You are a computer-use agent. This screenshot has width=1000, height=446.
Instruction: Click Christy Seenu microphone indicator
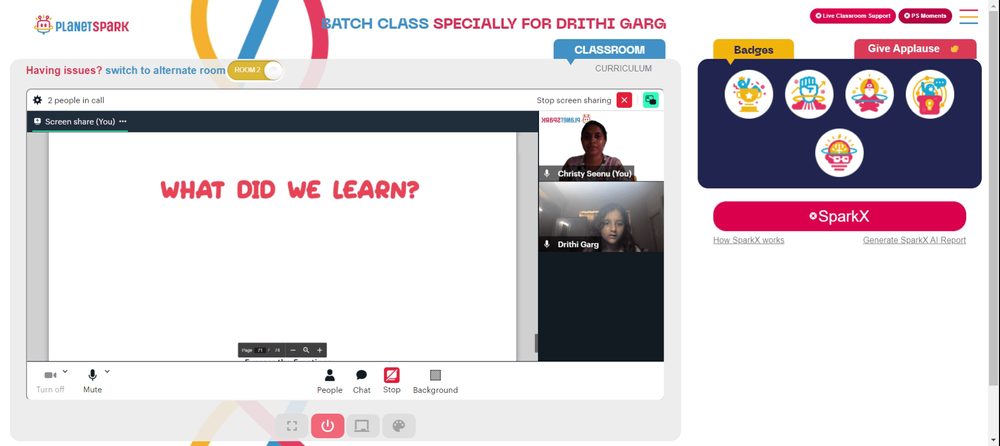pos(547,174)
